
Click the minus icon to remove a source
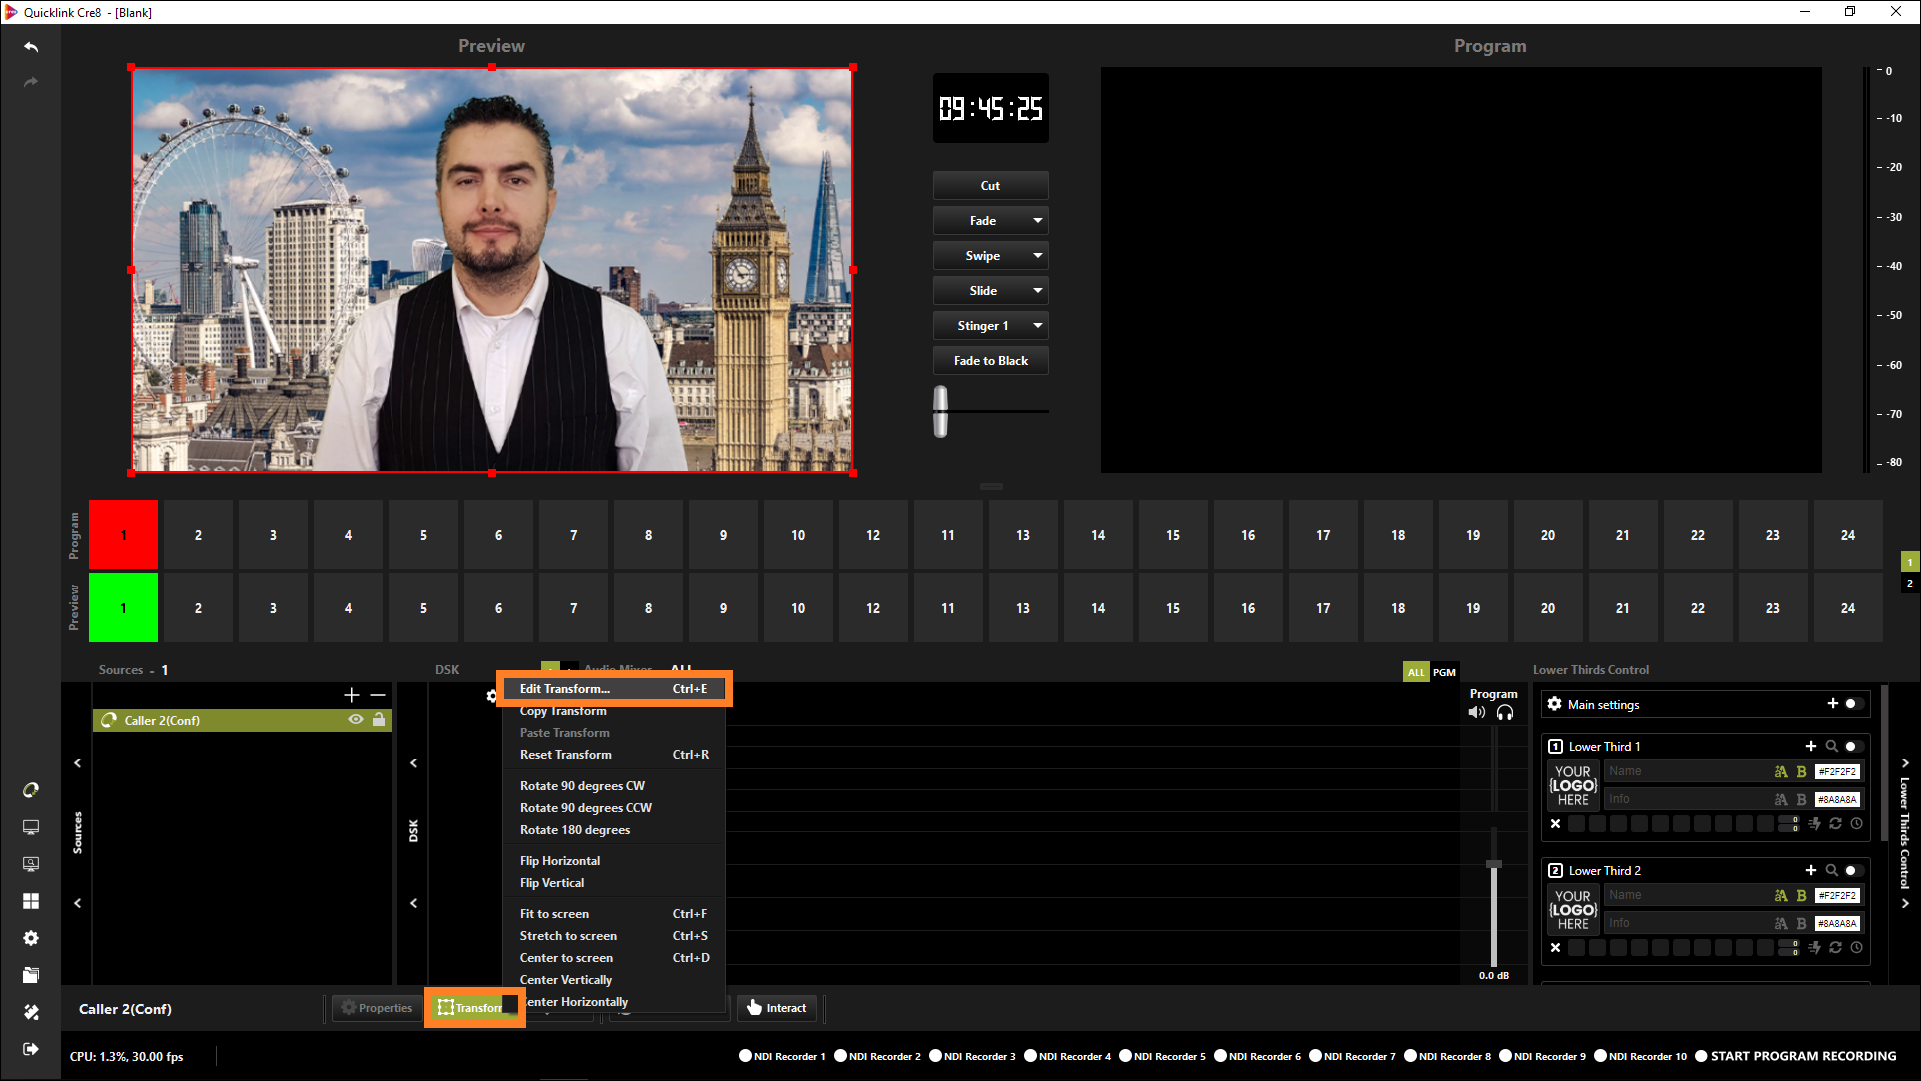(378, 695)
